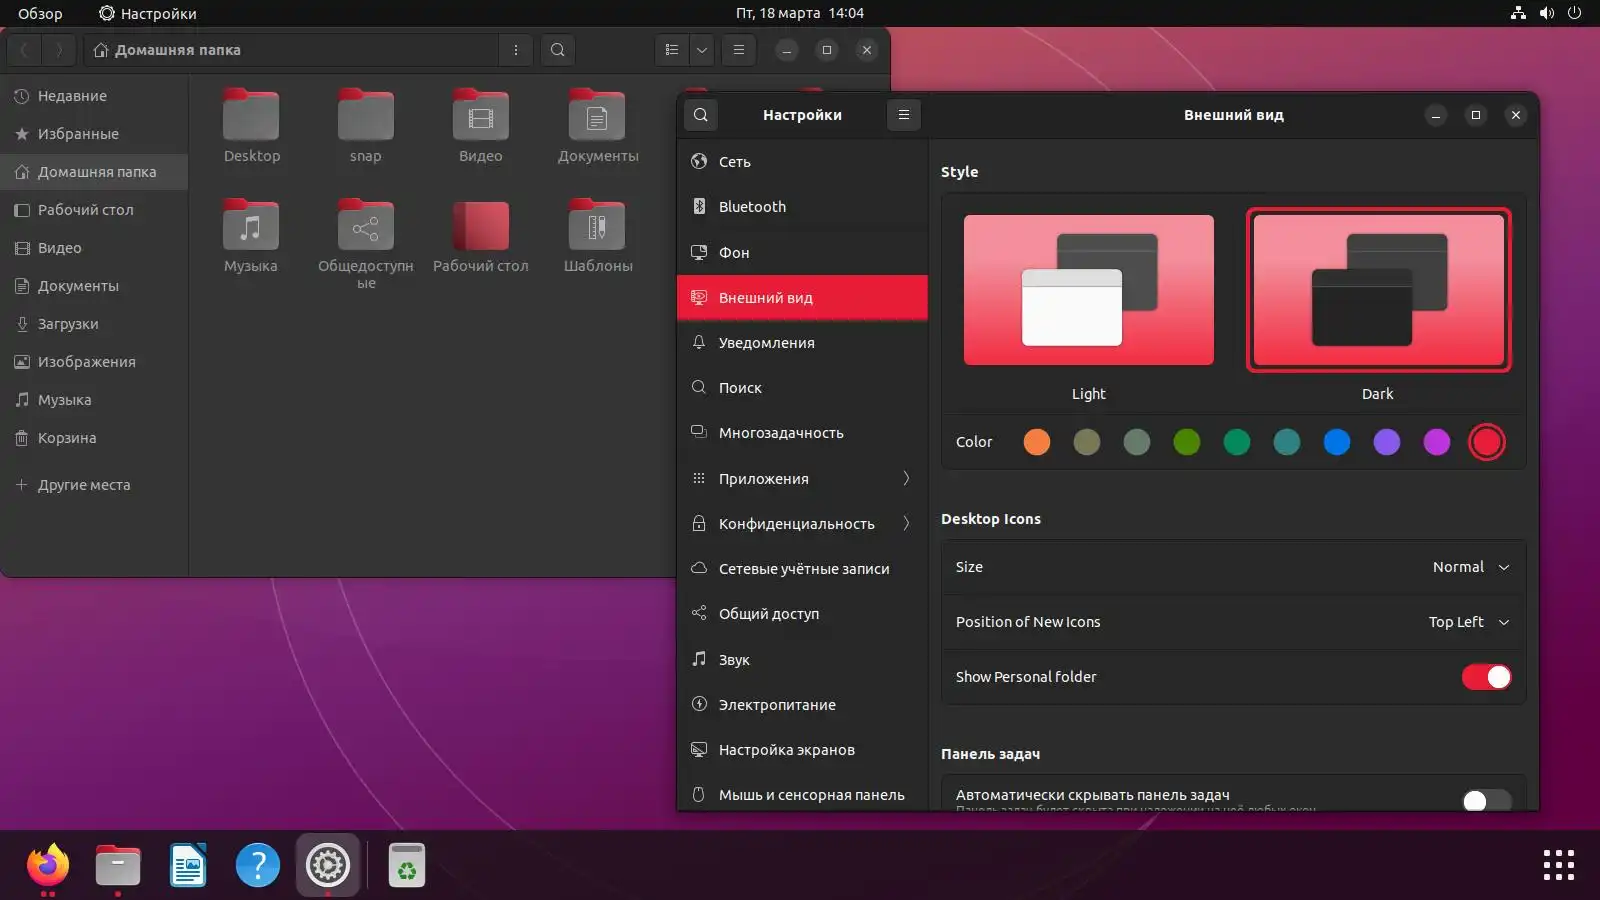This screenshot has width=1600, height=900.
Task: Open Firefox from the dock
Action: click(48, 865)
